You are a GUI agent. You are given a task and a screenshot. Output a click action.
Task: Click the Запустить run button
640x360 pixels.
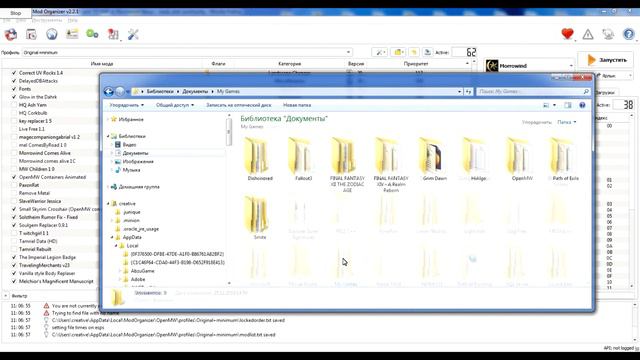606,60
